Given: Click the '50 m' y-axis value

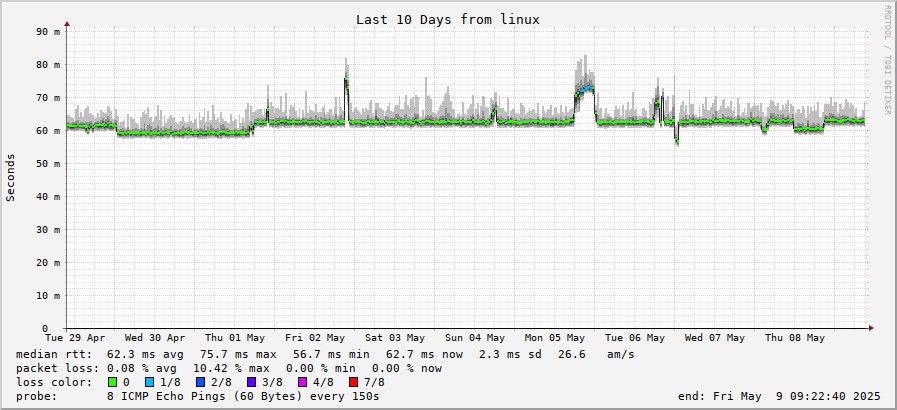Looking at the screenshot, I should tap(49, 164).
